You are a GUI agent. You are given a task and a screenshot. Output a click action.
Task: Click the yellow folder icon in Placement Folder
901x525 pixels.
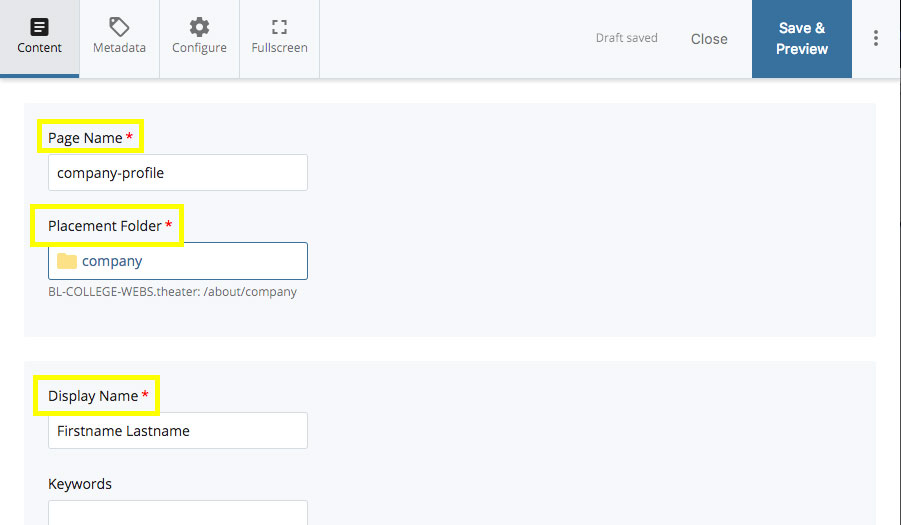(67, 261)
